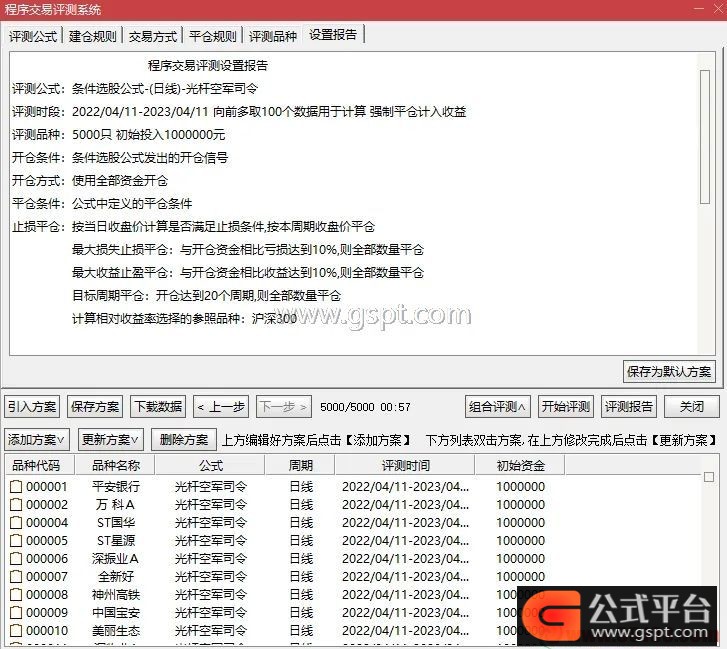Click the 周期 column header
This screenshot has height=649, width=727.
coord(300,465)
